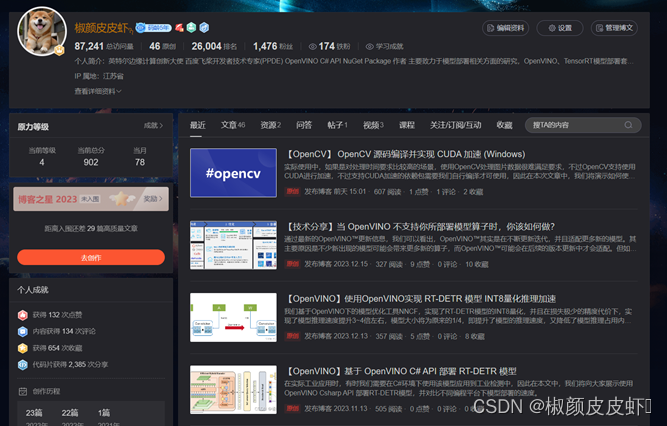Click the blue comments icon beside 134 次评论
Screen dimensions: 667x426
click(x=23, y=332)
